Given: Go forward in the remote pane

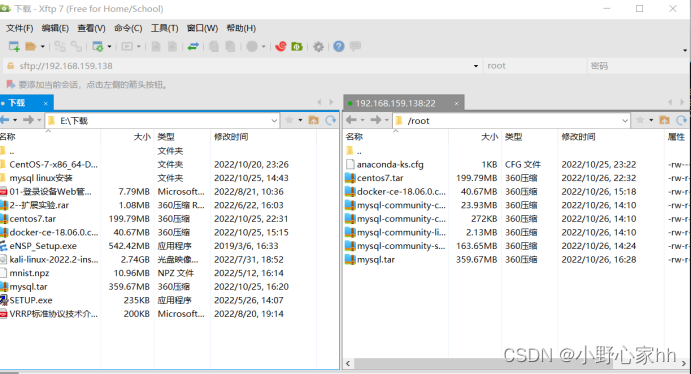Looking at the screenshot, I should click(x=375, y=120).
